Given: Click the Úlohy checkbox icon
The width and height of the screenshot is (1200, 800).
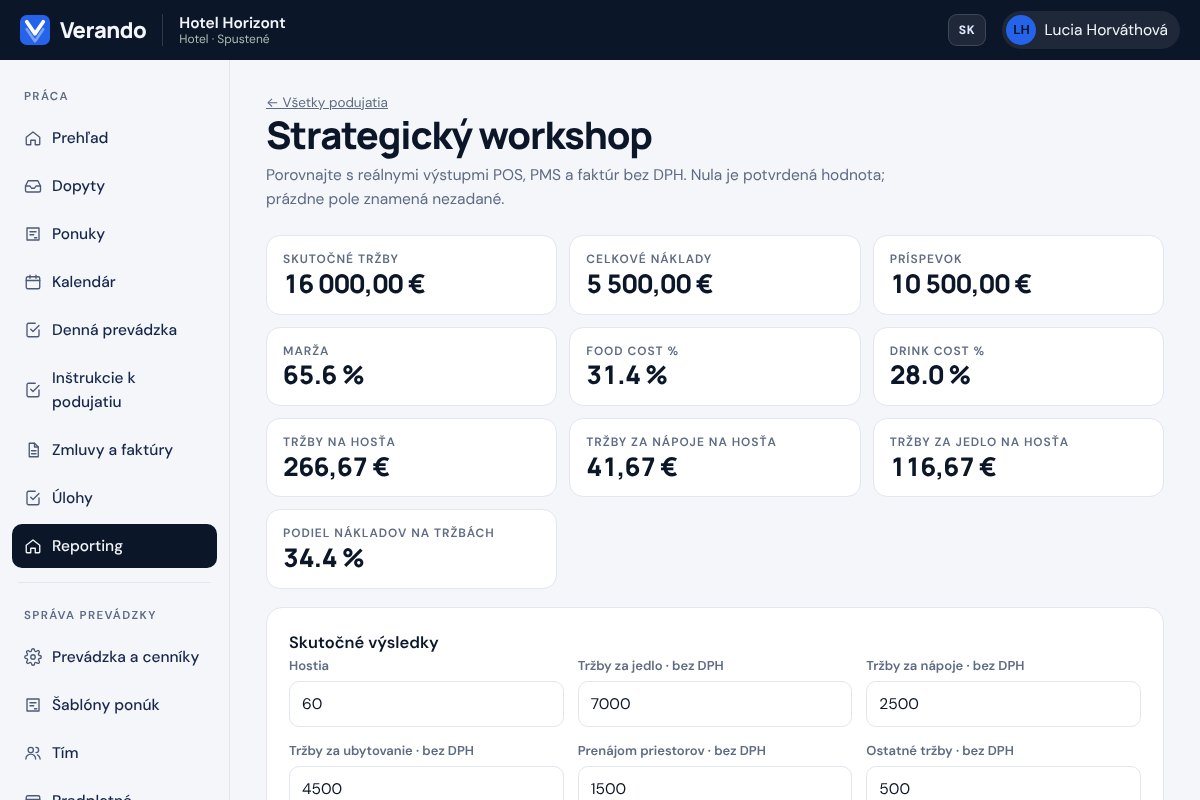Looking at the screenshot, I should click(33, 498).
